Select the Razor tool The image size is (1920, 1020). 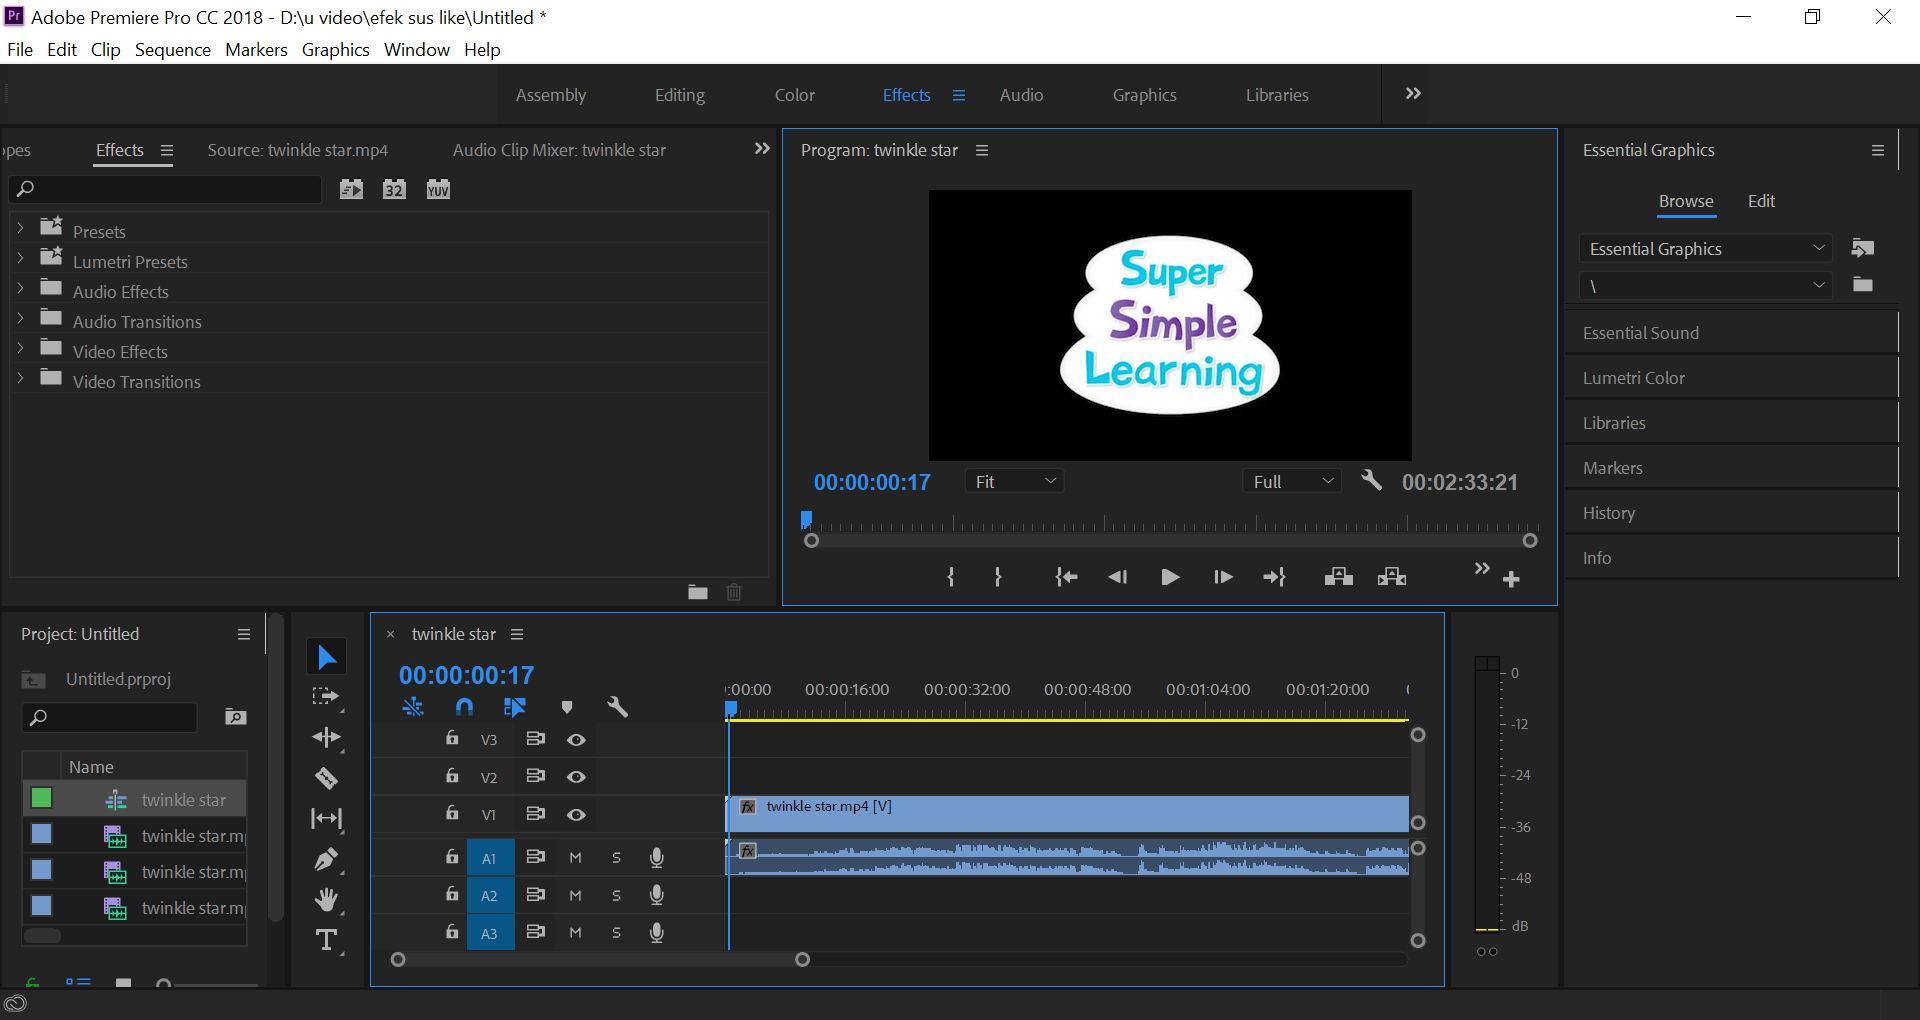327,778
